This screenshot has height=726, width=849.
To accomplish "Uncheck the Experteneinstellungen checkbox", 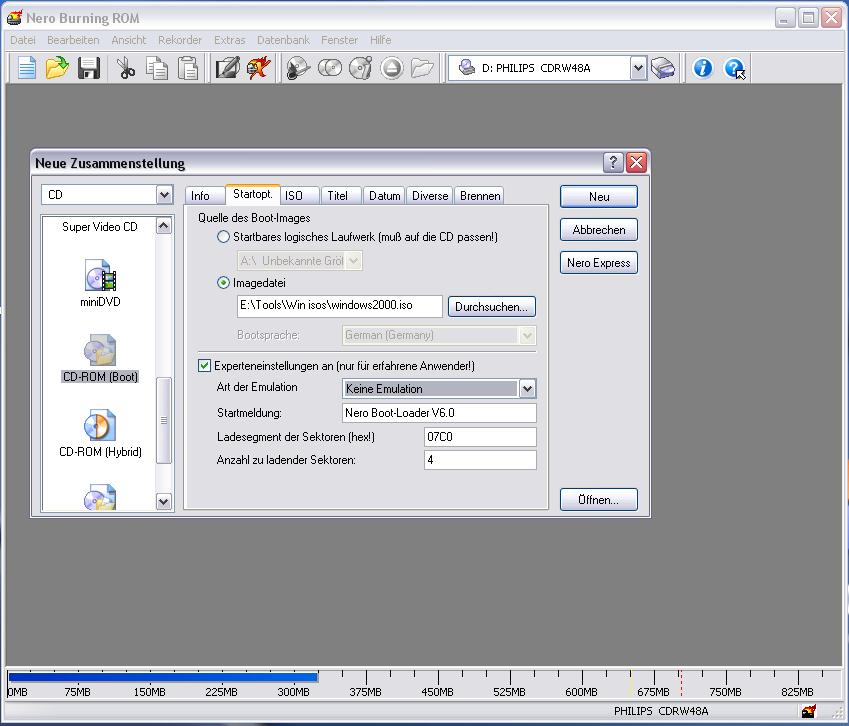I will (205, 366).
